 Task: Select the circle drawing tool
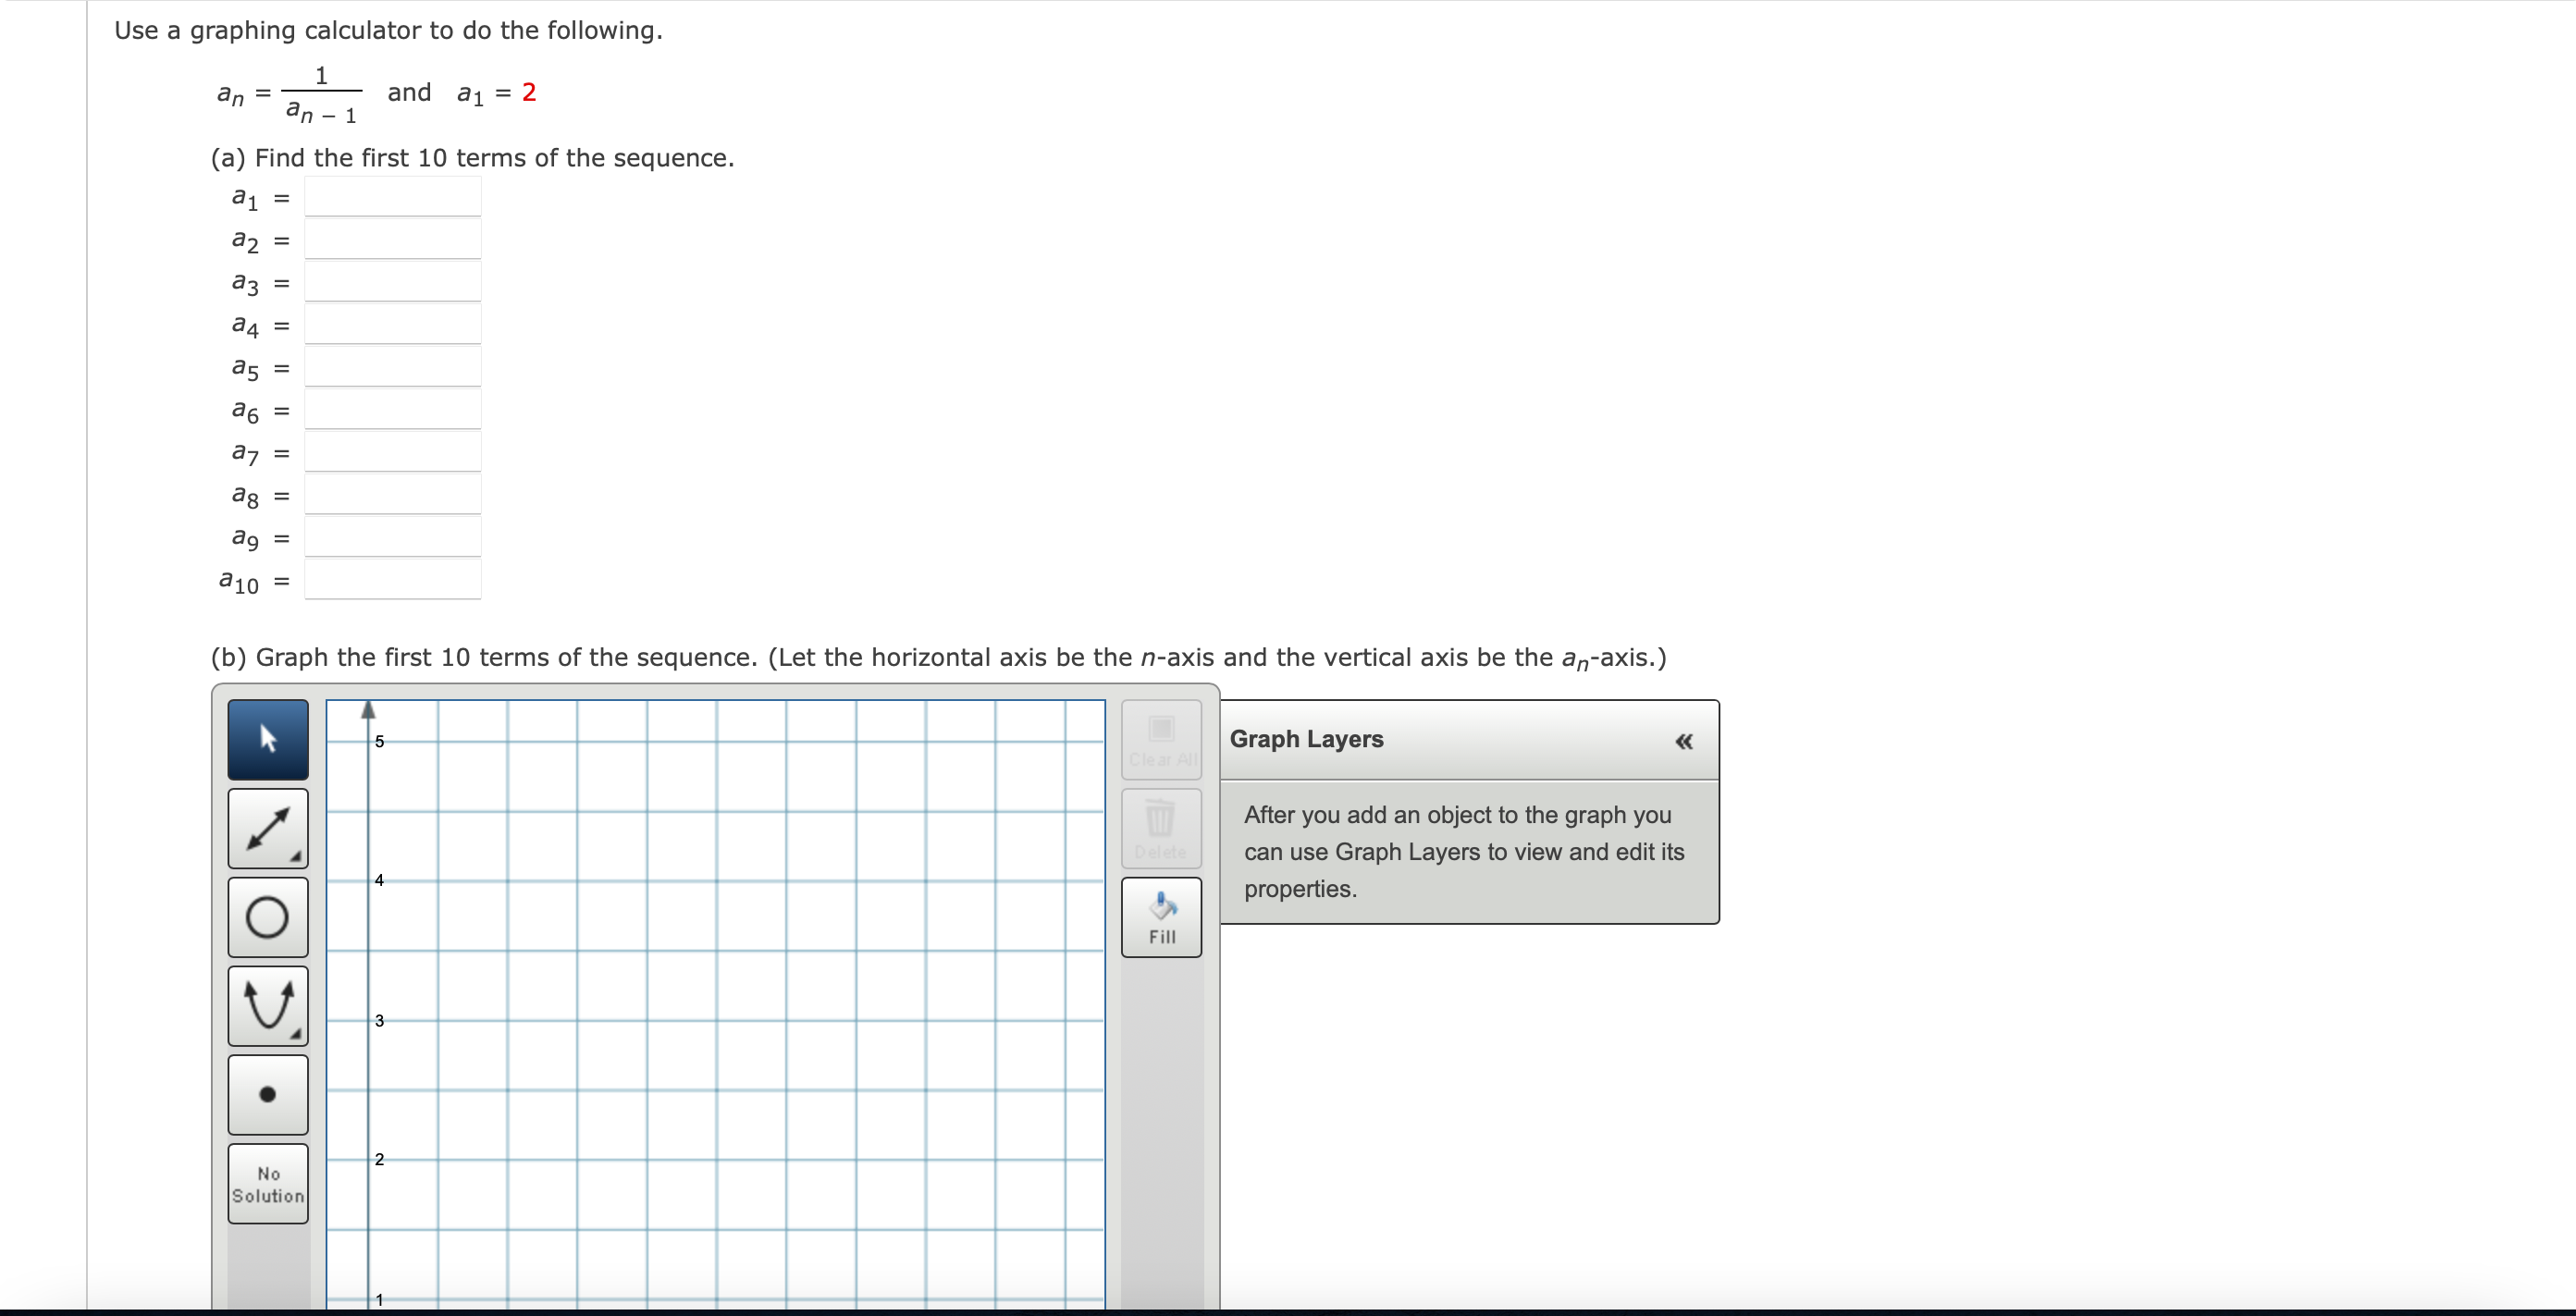267,916
